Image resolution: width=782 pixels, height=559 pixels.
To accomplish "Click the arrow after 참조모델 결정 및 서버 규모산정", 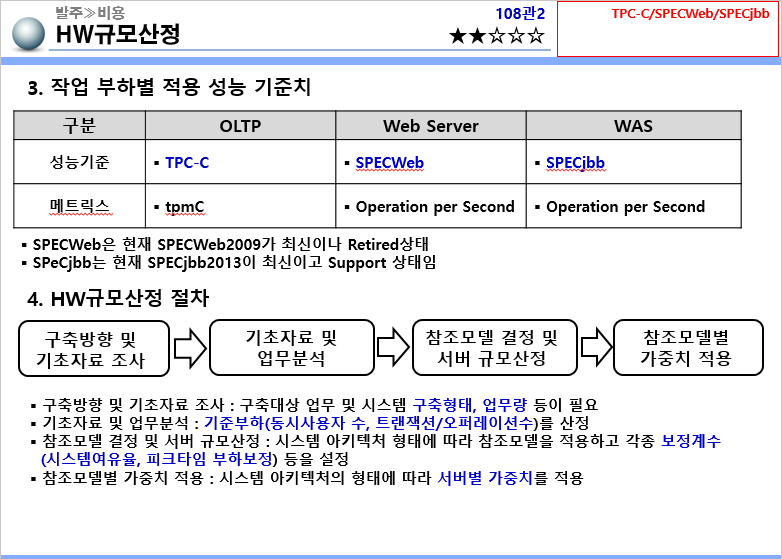I will click(x=596, y=347).
